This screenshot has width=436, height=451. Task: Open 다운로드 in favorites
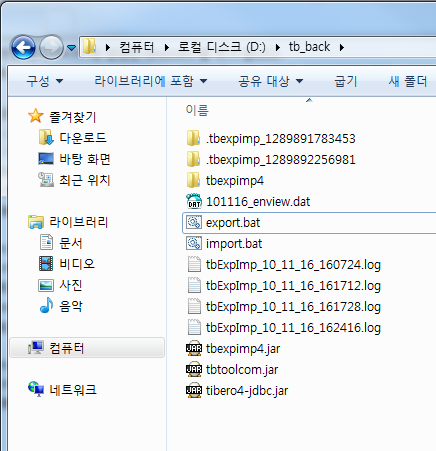click(x=83, y=138)
